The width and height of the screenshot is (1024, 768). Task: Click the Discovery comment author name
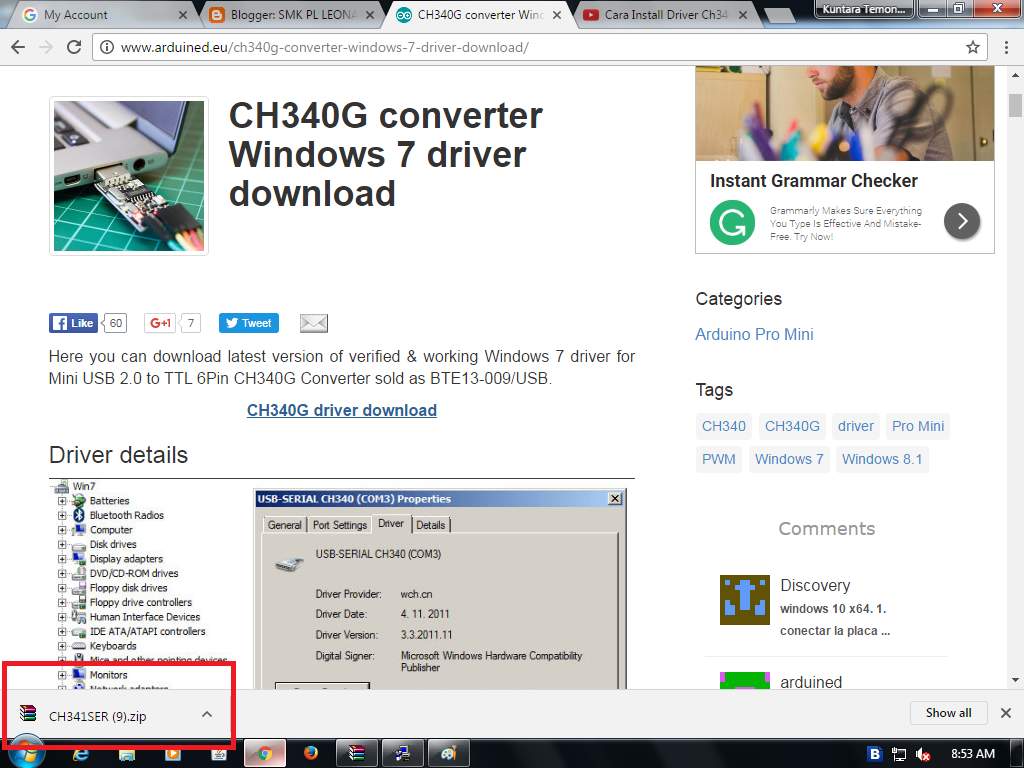[815, 585]
